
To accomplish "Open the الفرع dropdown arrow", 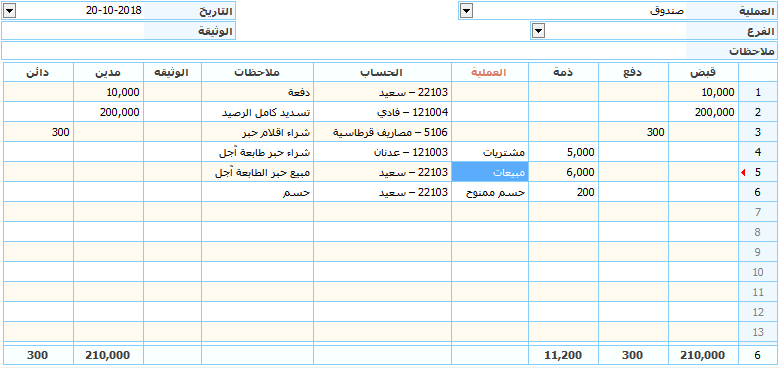I will [538, 31].
